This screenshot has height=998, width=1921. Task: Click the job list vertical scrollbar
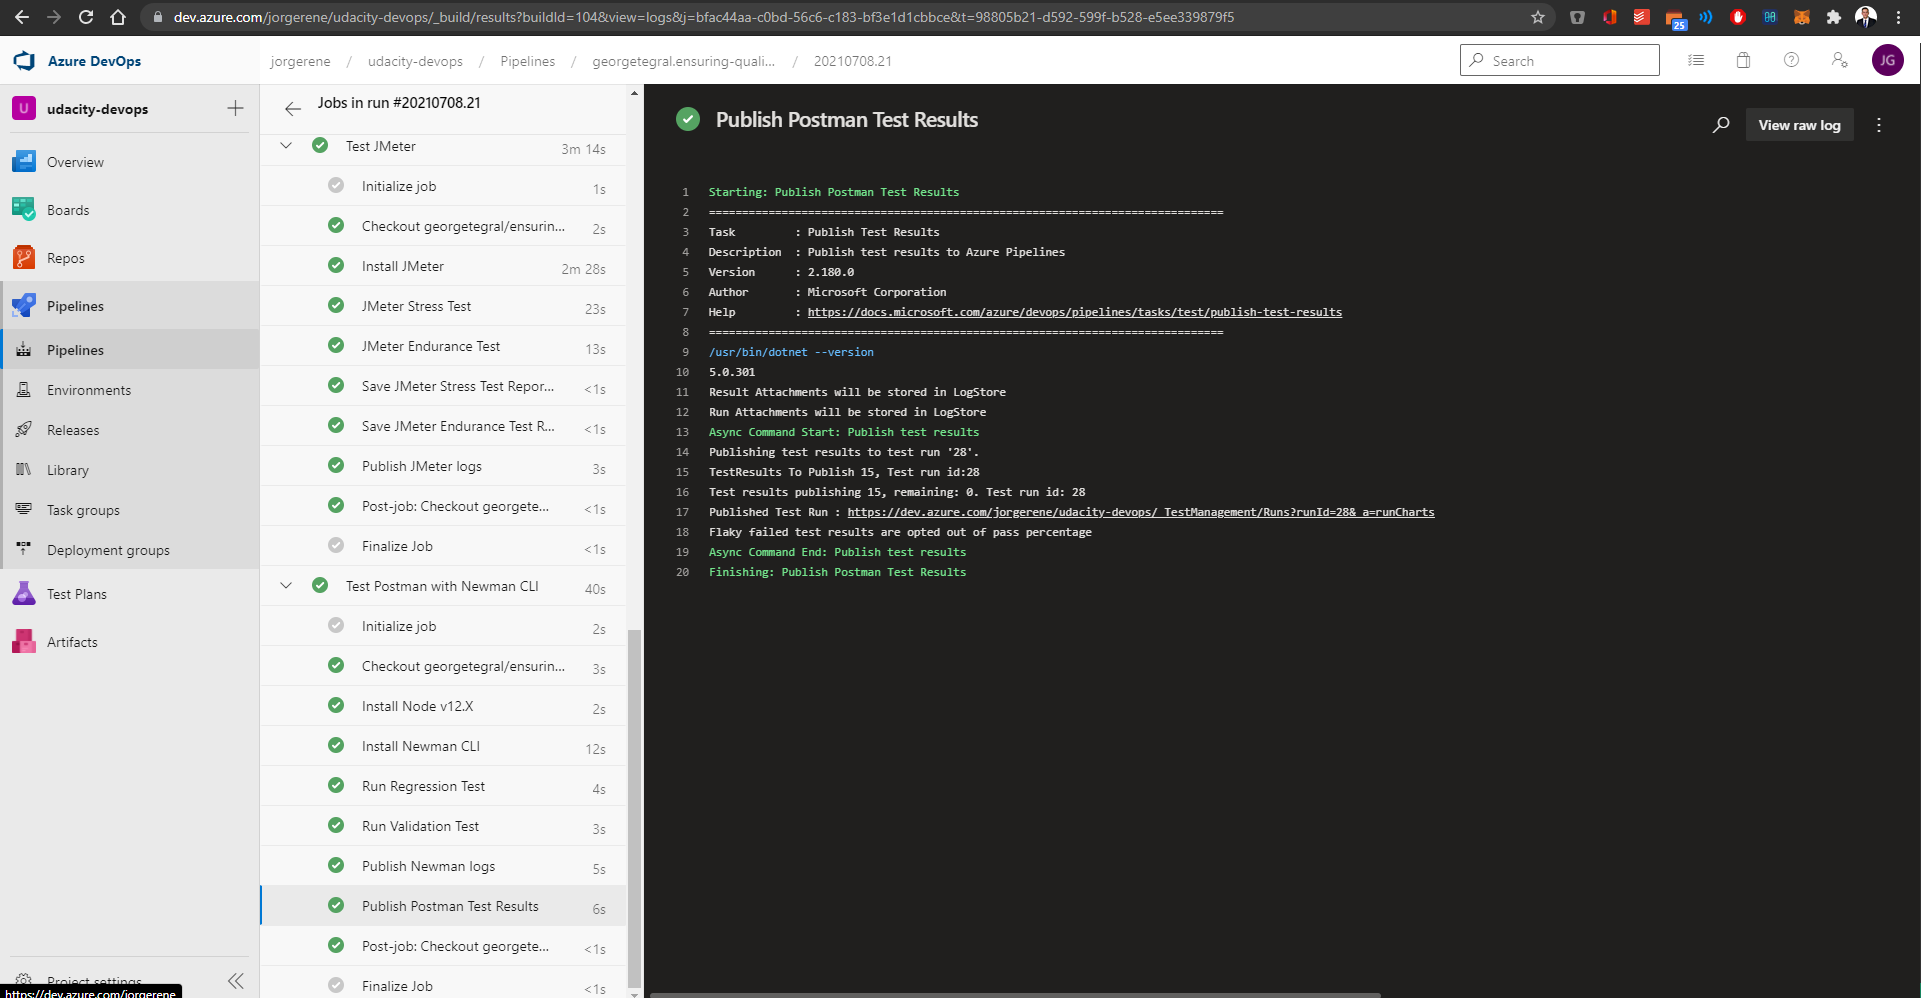click(x=634, y=808)
